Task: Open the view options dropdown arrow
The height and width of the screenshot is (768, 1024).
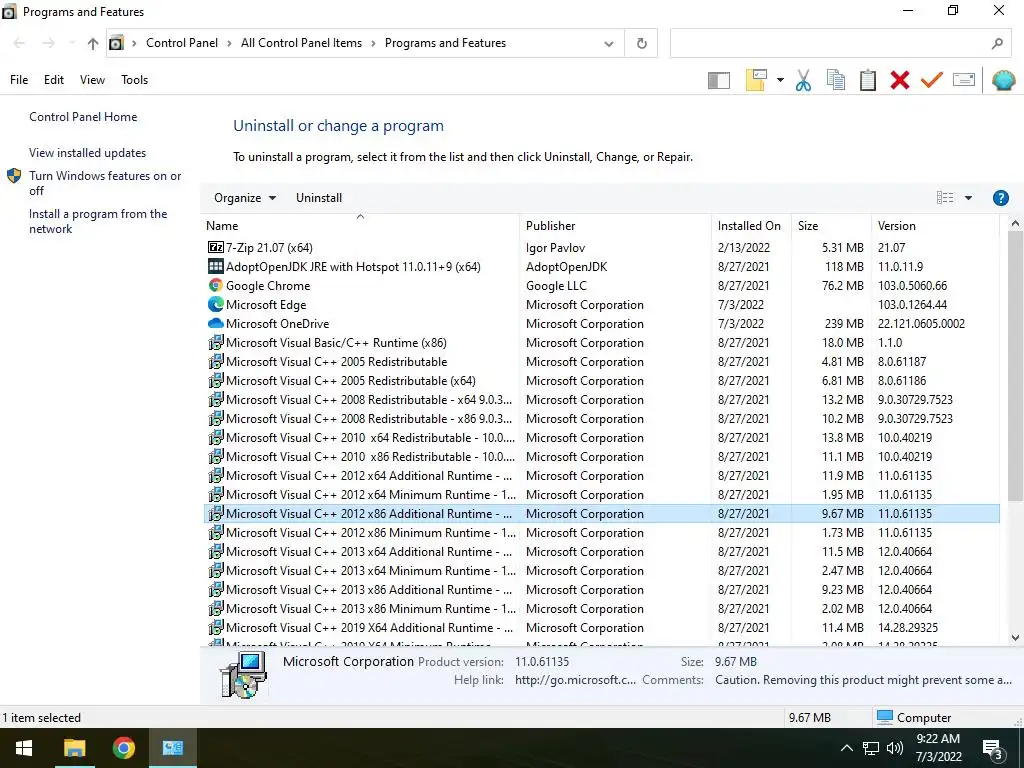Action: tap(968, 198)
